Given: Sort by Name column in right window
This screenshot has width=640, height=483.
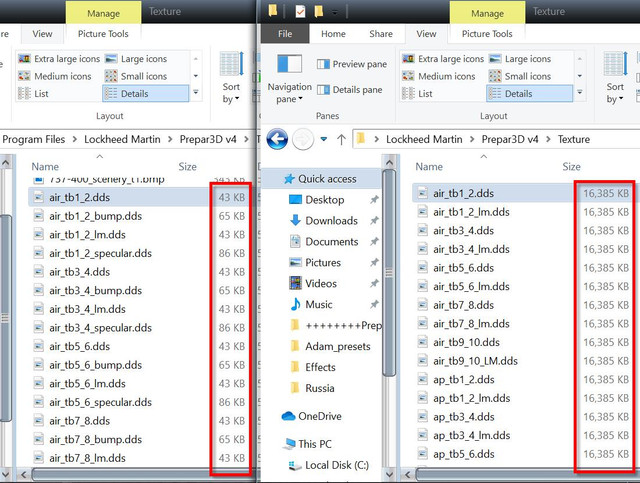Looking at the screenshot, I should [429, 167].
